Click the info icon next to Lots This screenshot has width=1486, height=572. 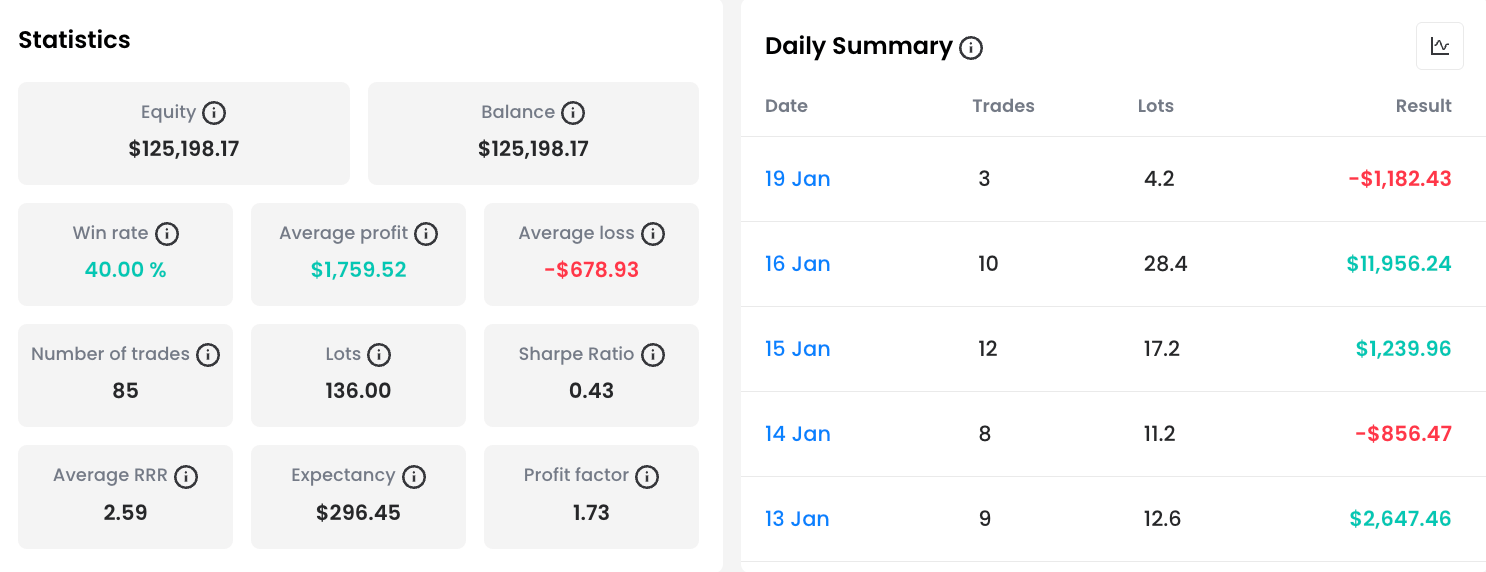coord(379,355)
